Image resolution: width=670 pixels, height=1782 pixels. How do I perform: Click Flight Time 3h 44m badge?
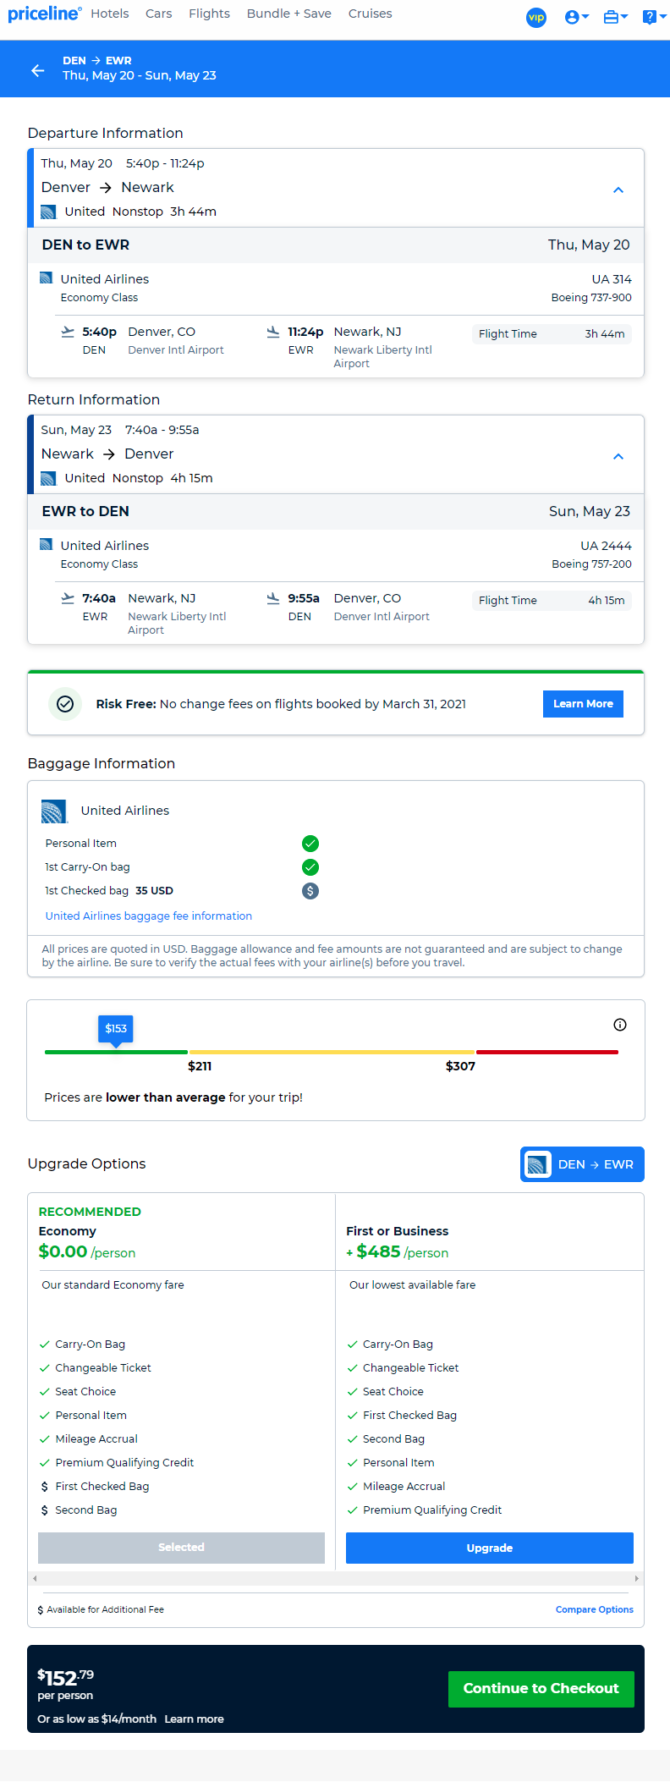[551, 334]
